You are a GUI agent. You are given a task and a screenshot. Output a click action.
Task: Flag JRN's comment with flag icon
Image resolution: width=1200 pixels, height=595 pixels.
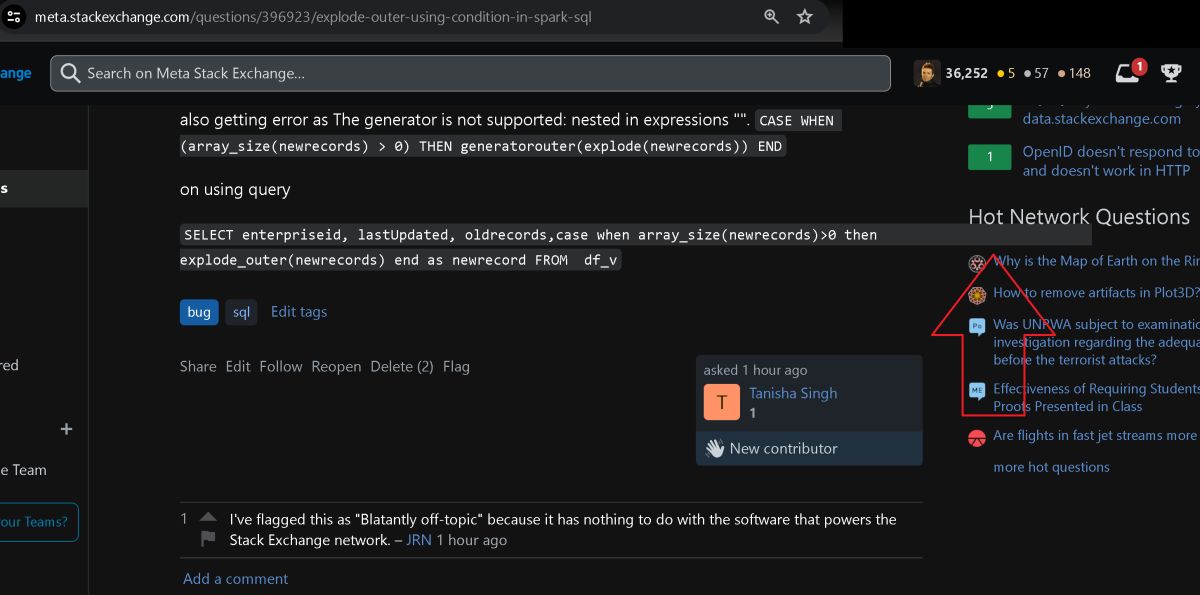tap(208, 539)
